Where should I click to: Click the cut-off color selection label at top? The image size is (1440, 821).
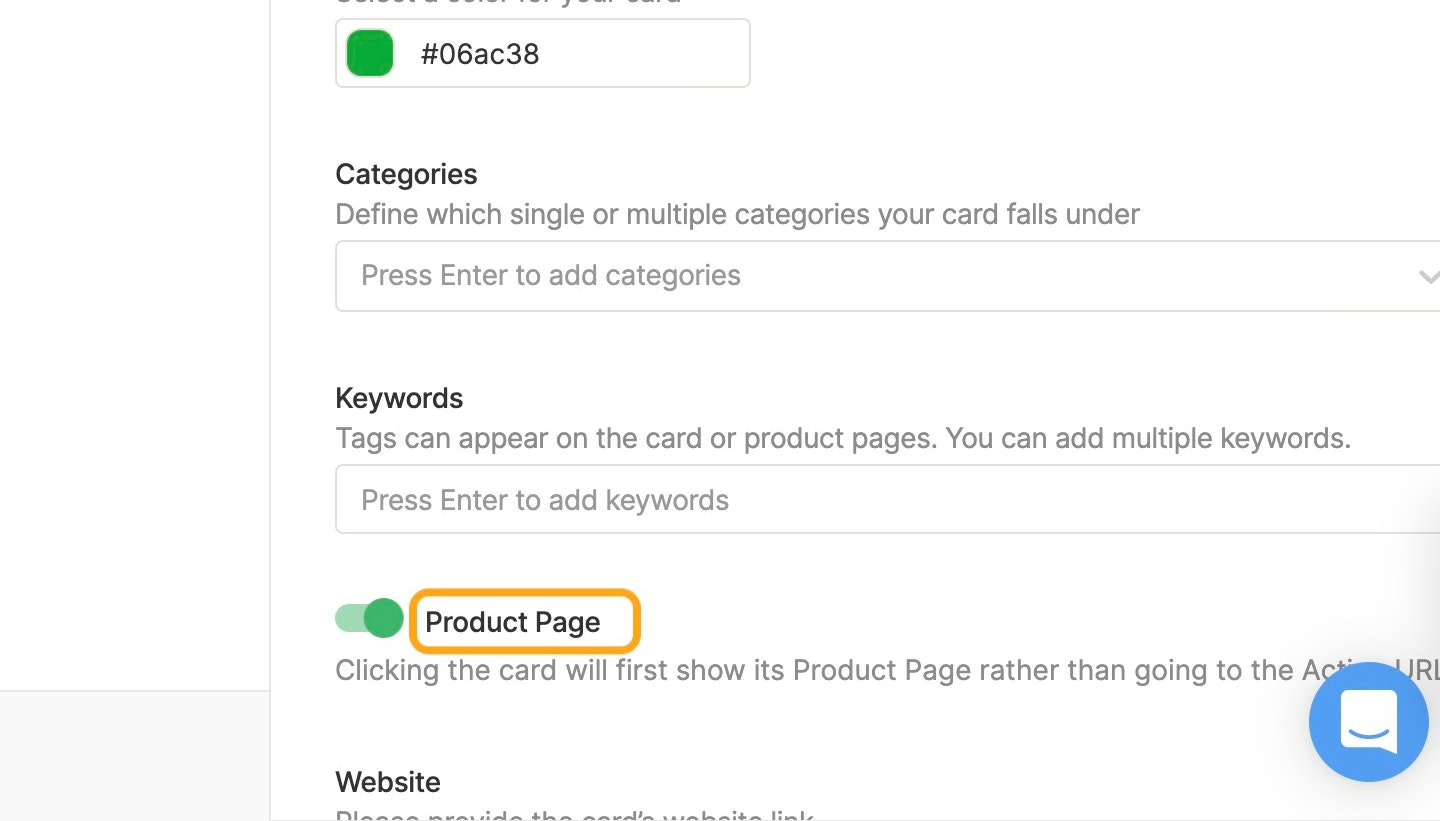click(x=508, y=3)
